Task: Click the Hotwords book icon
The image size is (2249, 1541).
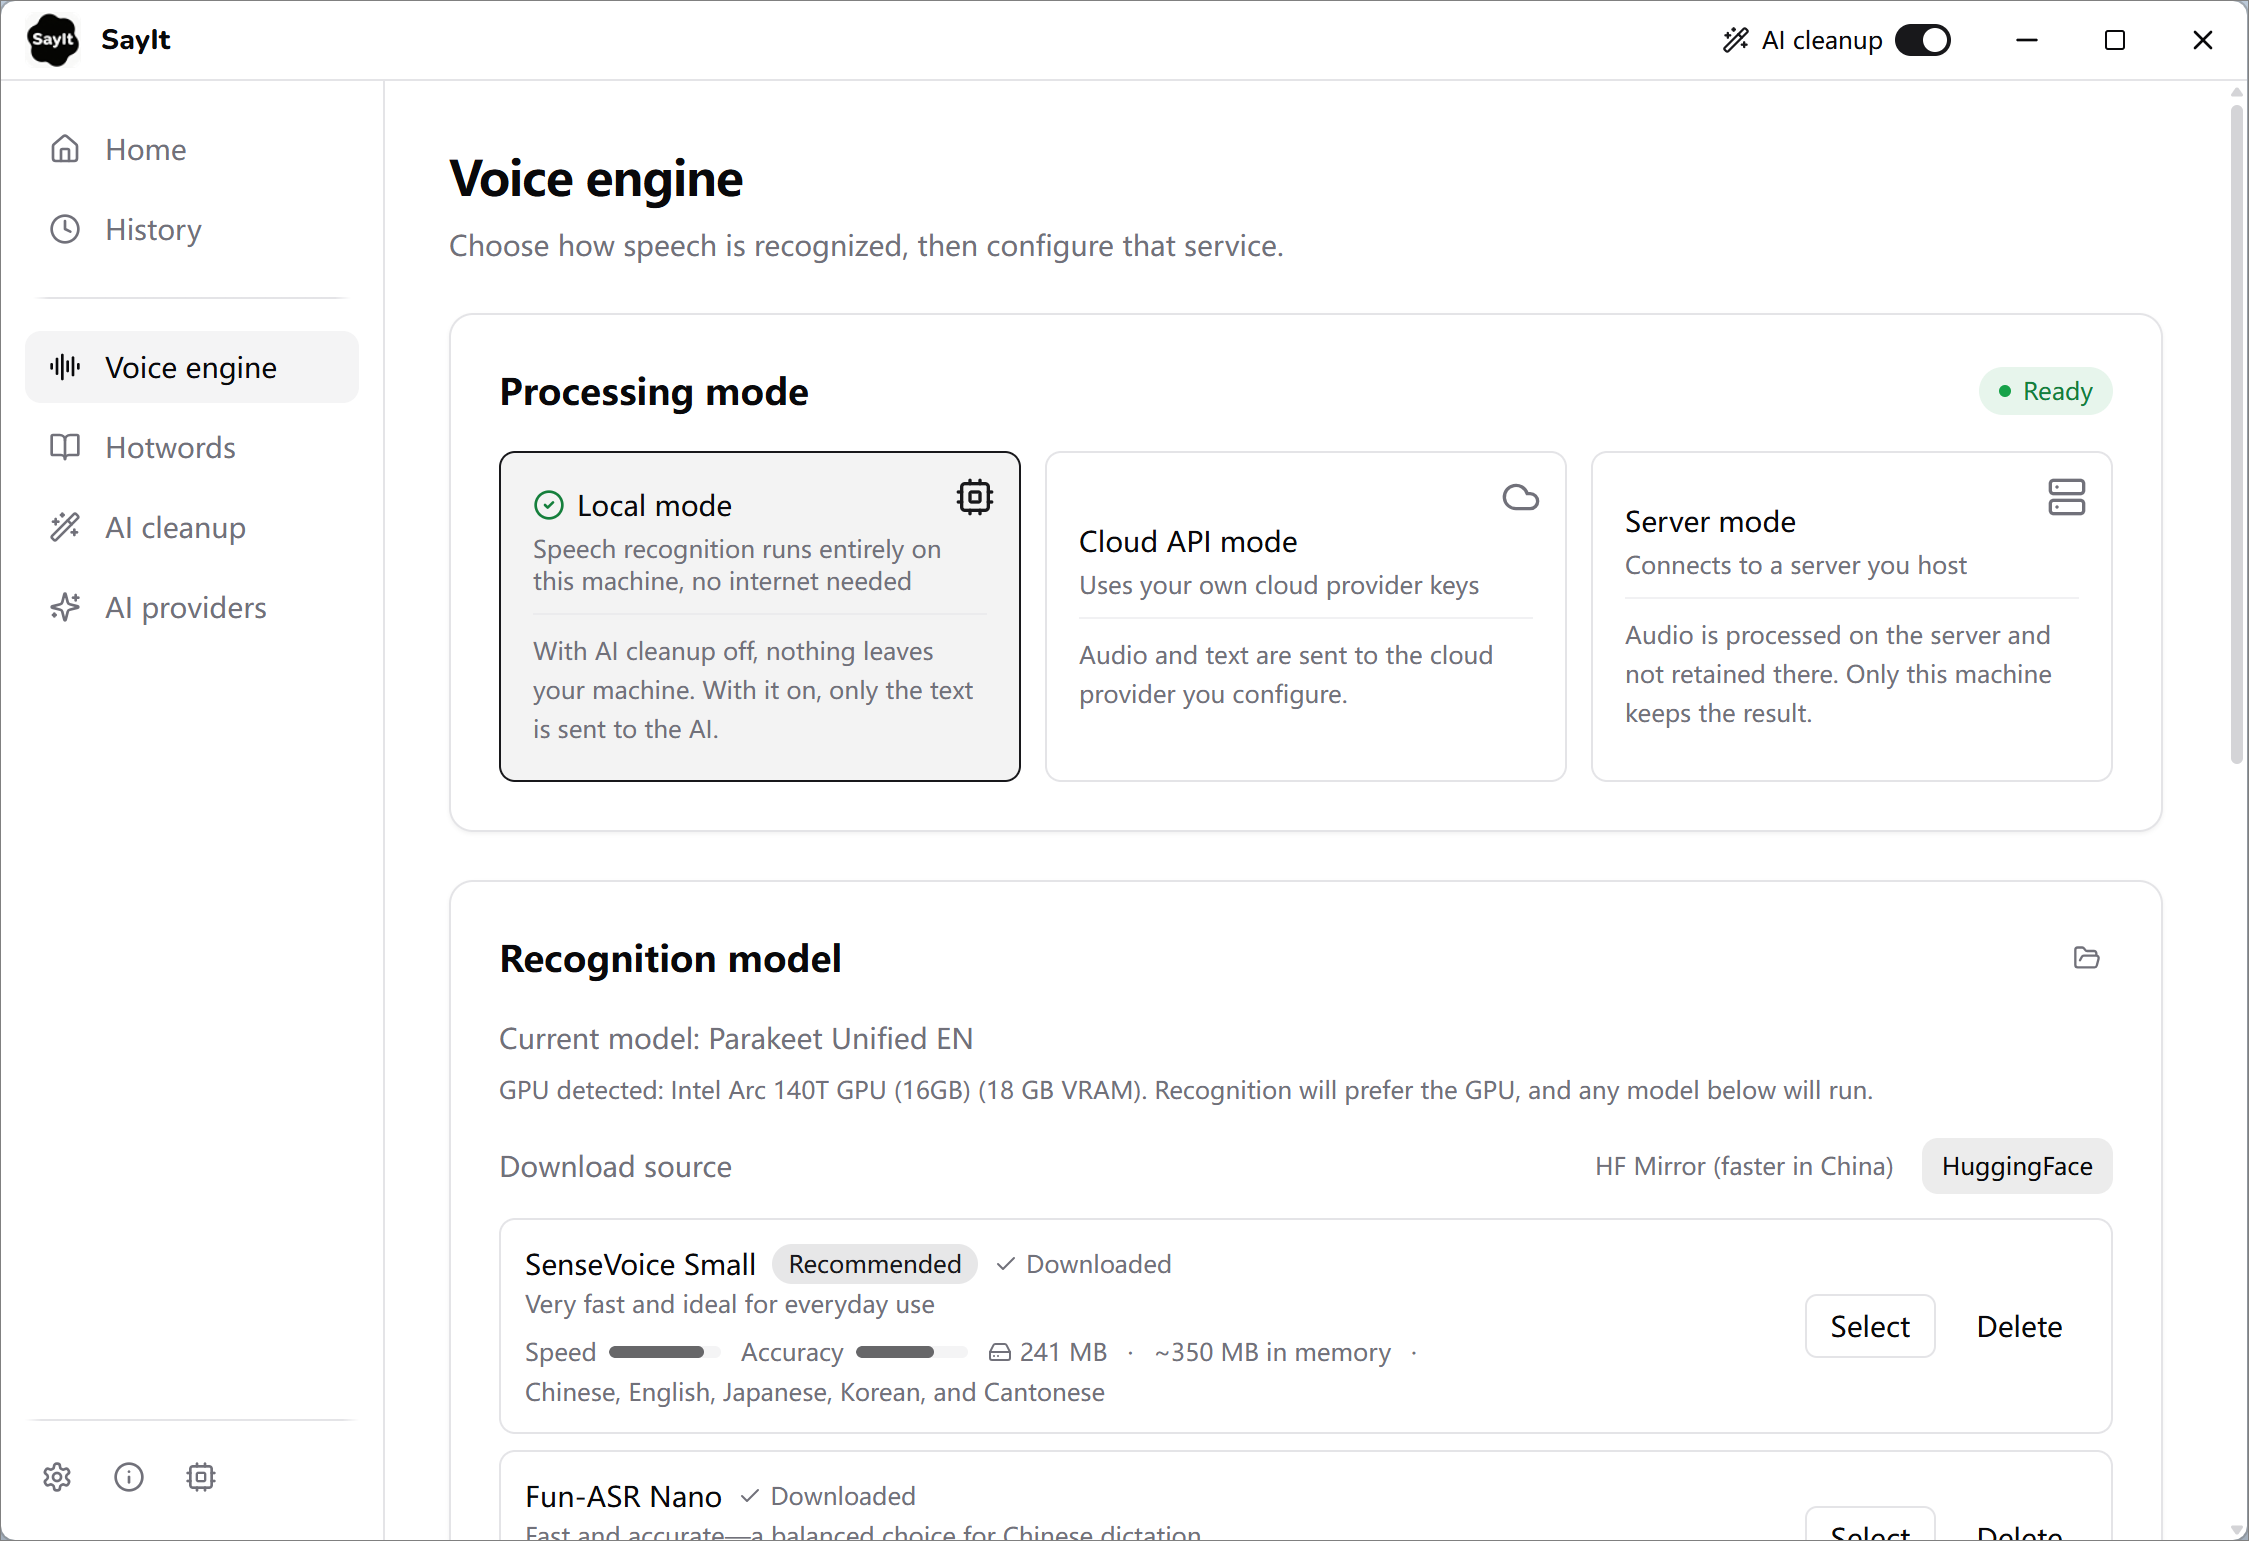Action: (65, 447)
